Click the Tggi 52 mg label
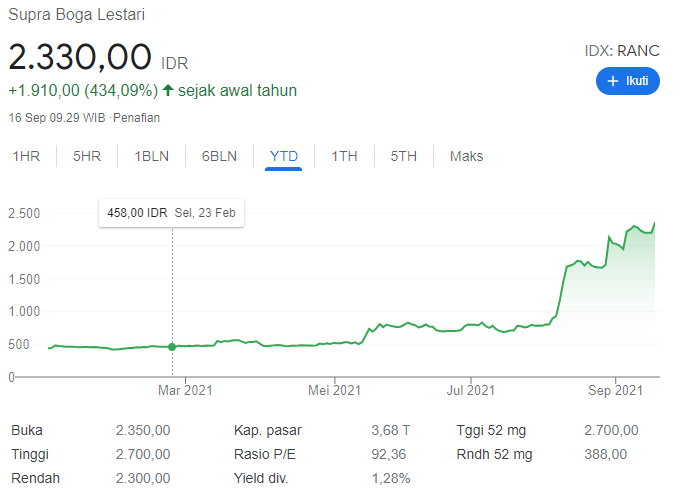The image size is (692, 502). point(491,430)
